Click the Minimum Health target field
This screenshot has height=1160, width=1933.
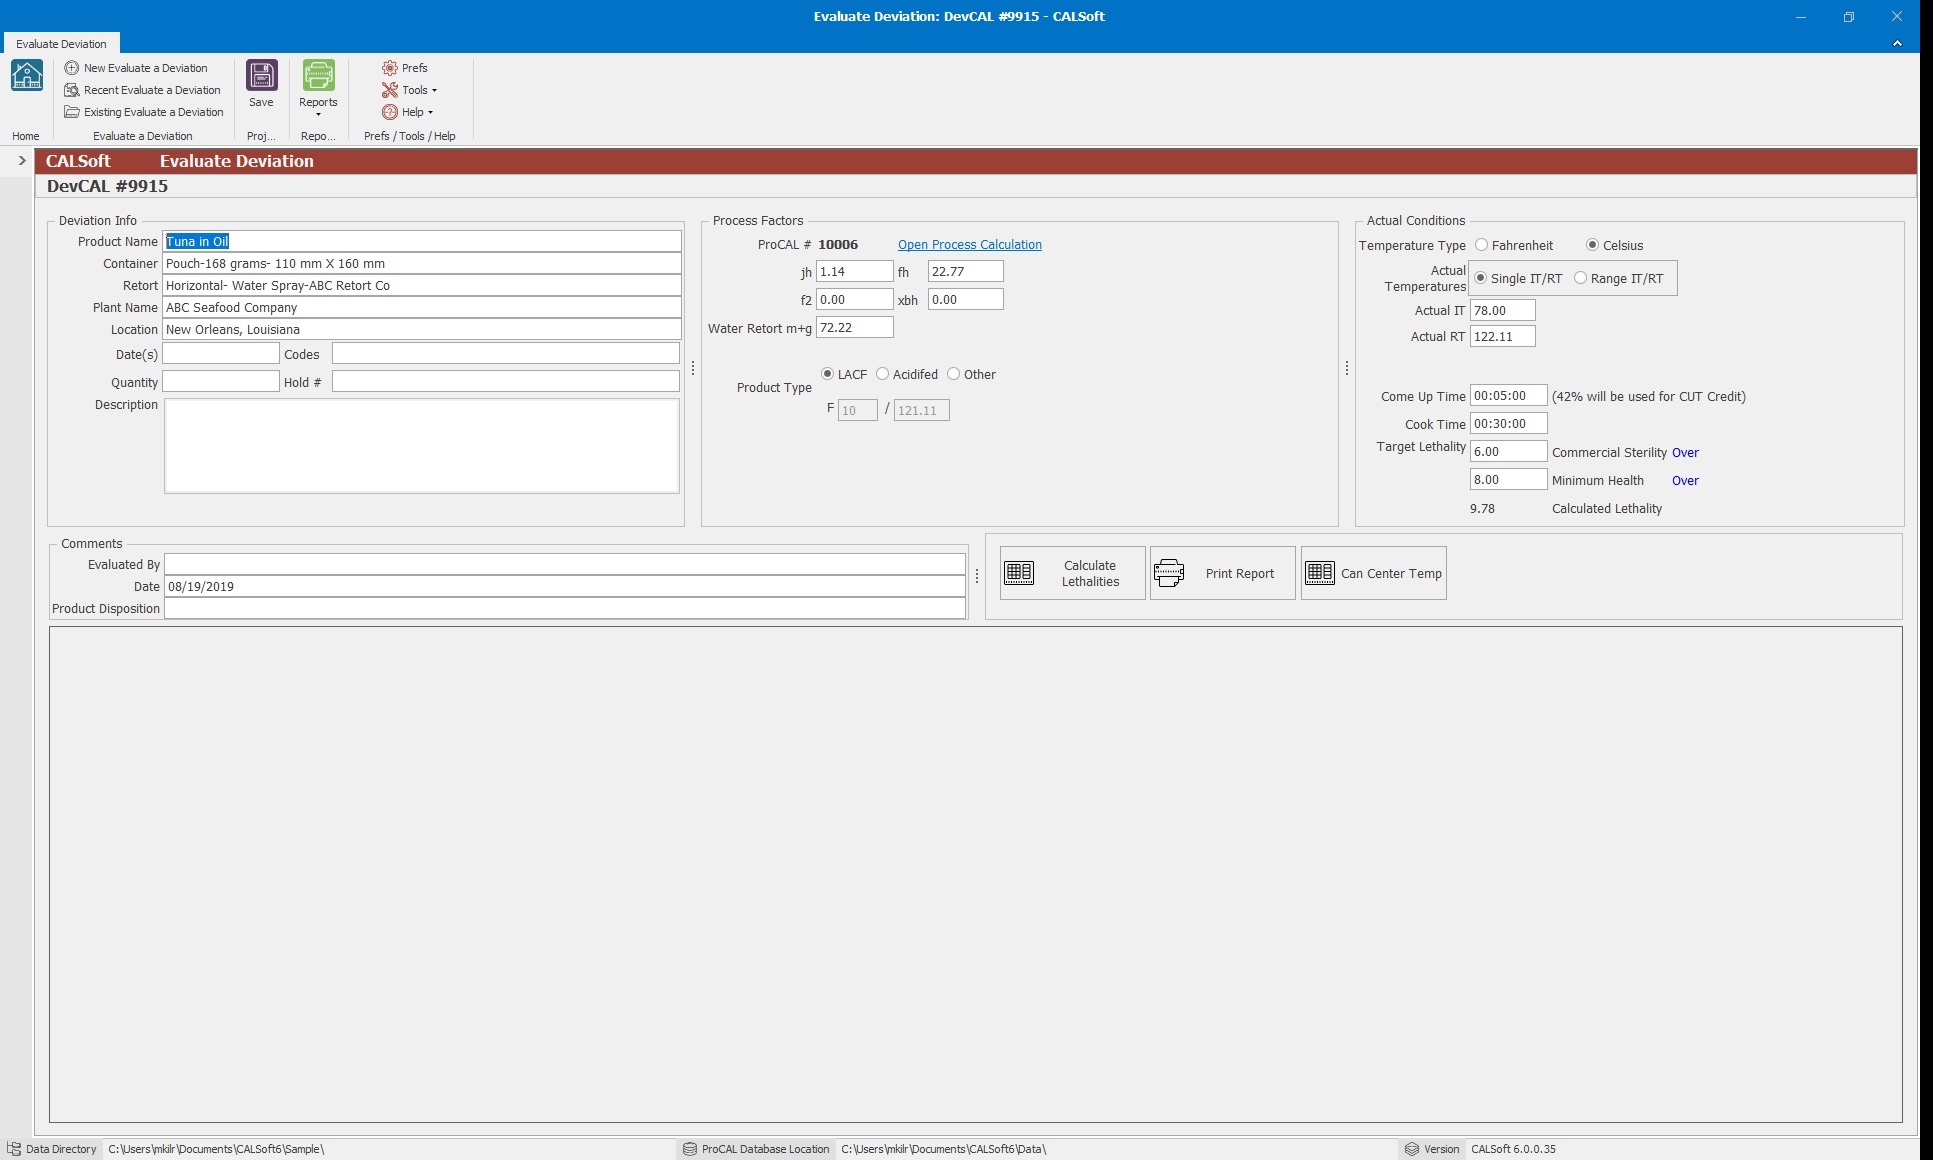click(1509, 479)
